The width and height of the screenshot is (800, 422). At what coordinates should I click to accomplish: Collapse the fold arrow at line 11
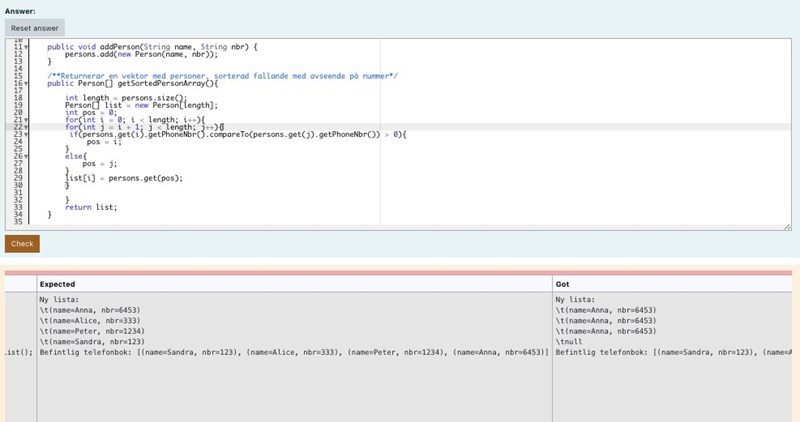tap(27, 47)
